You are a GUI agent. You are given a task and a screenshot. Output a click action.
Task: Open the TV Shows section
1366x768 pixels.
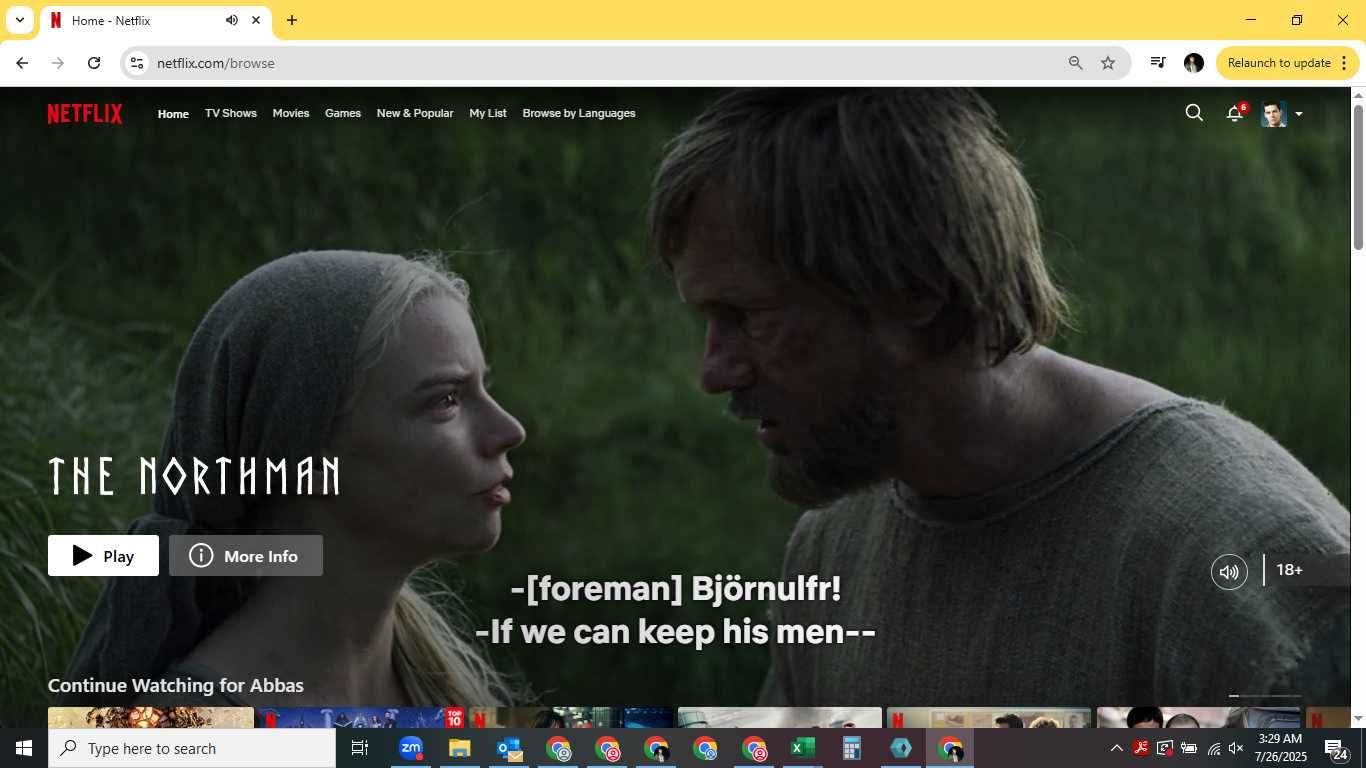coord(231,113)
